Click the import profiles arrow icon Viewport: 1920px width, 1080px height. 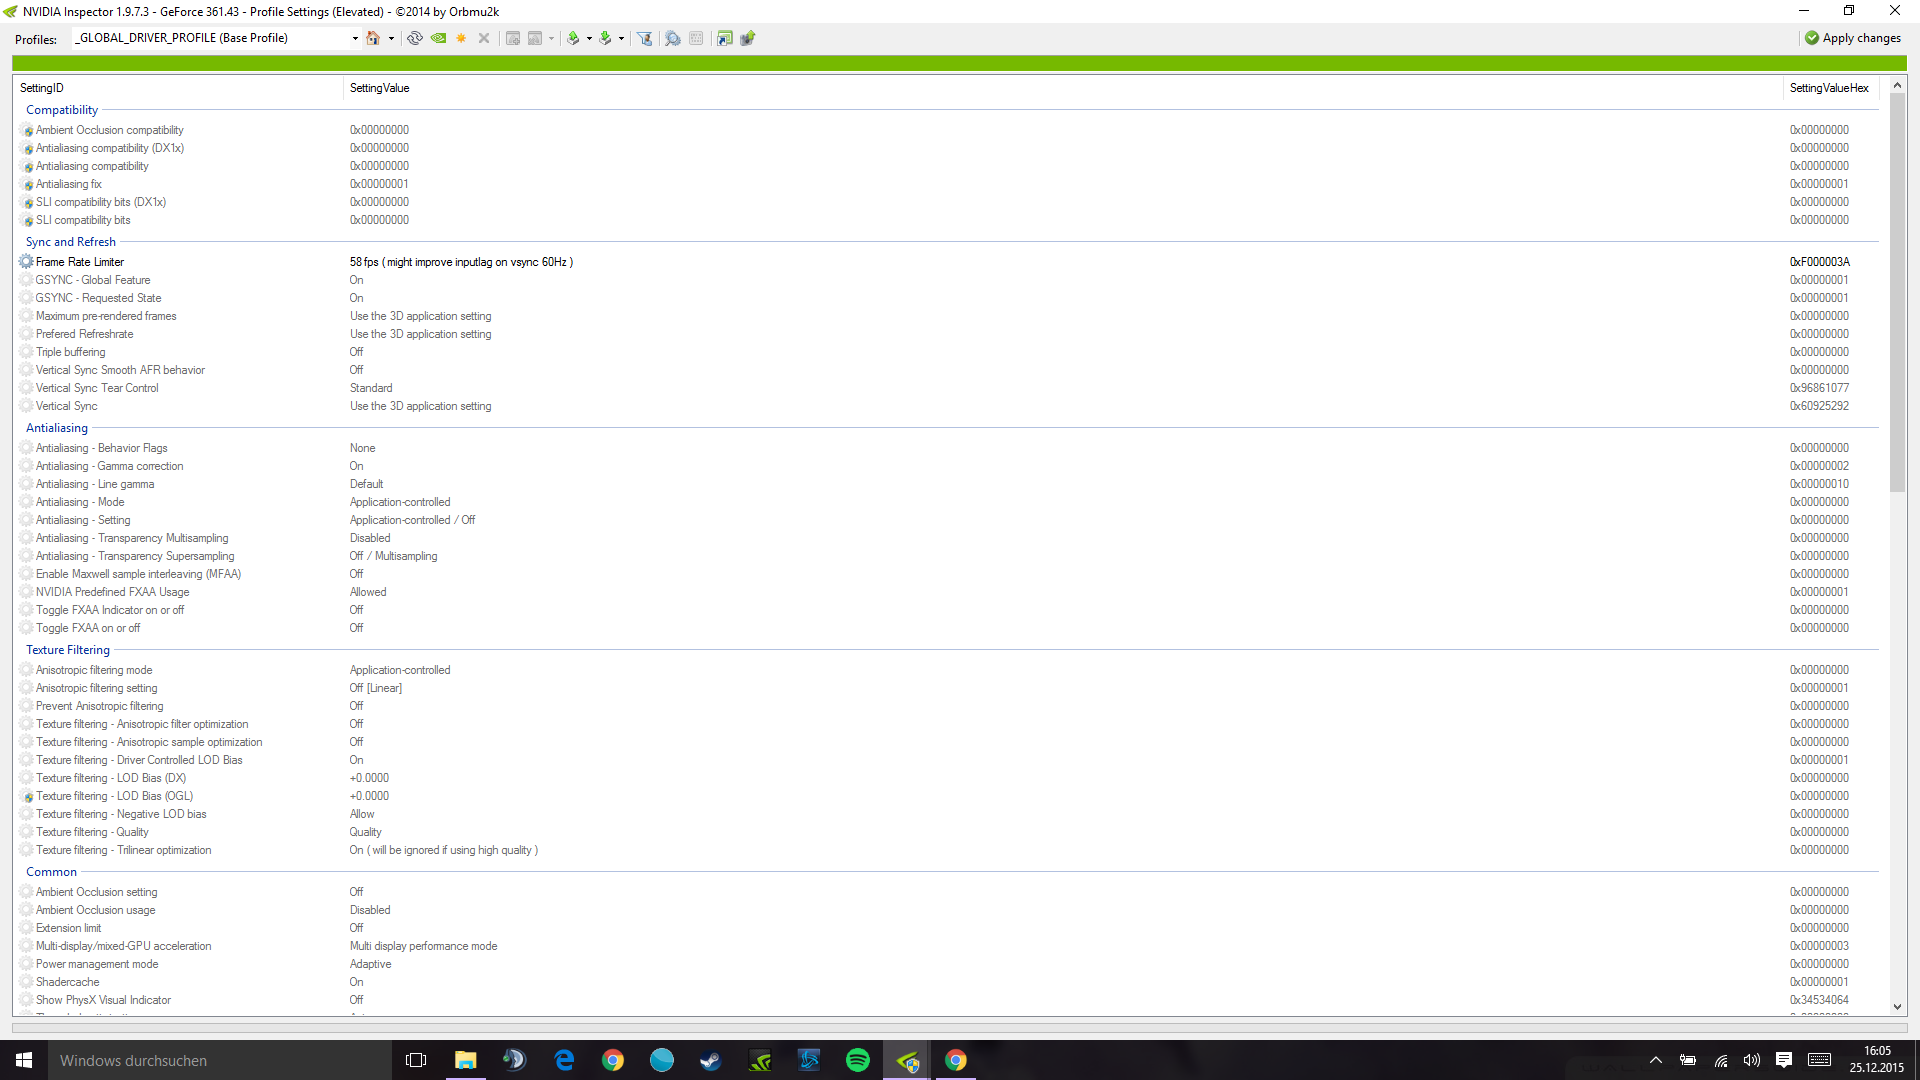[605, 38]
